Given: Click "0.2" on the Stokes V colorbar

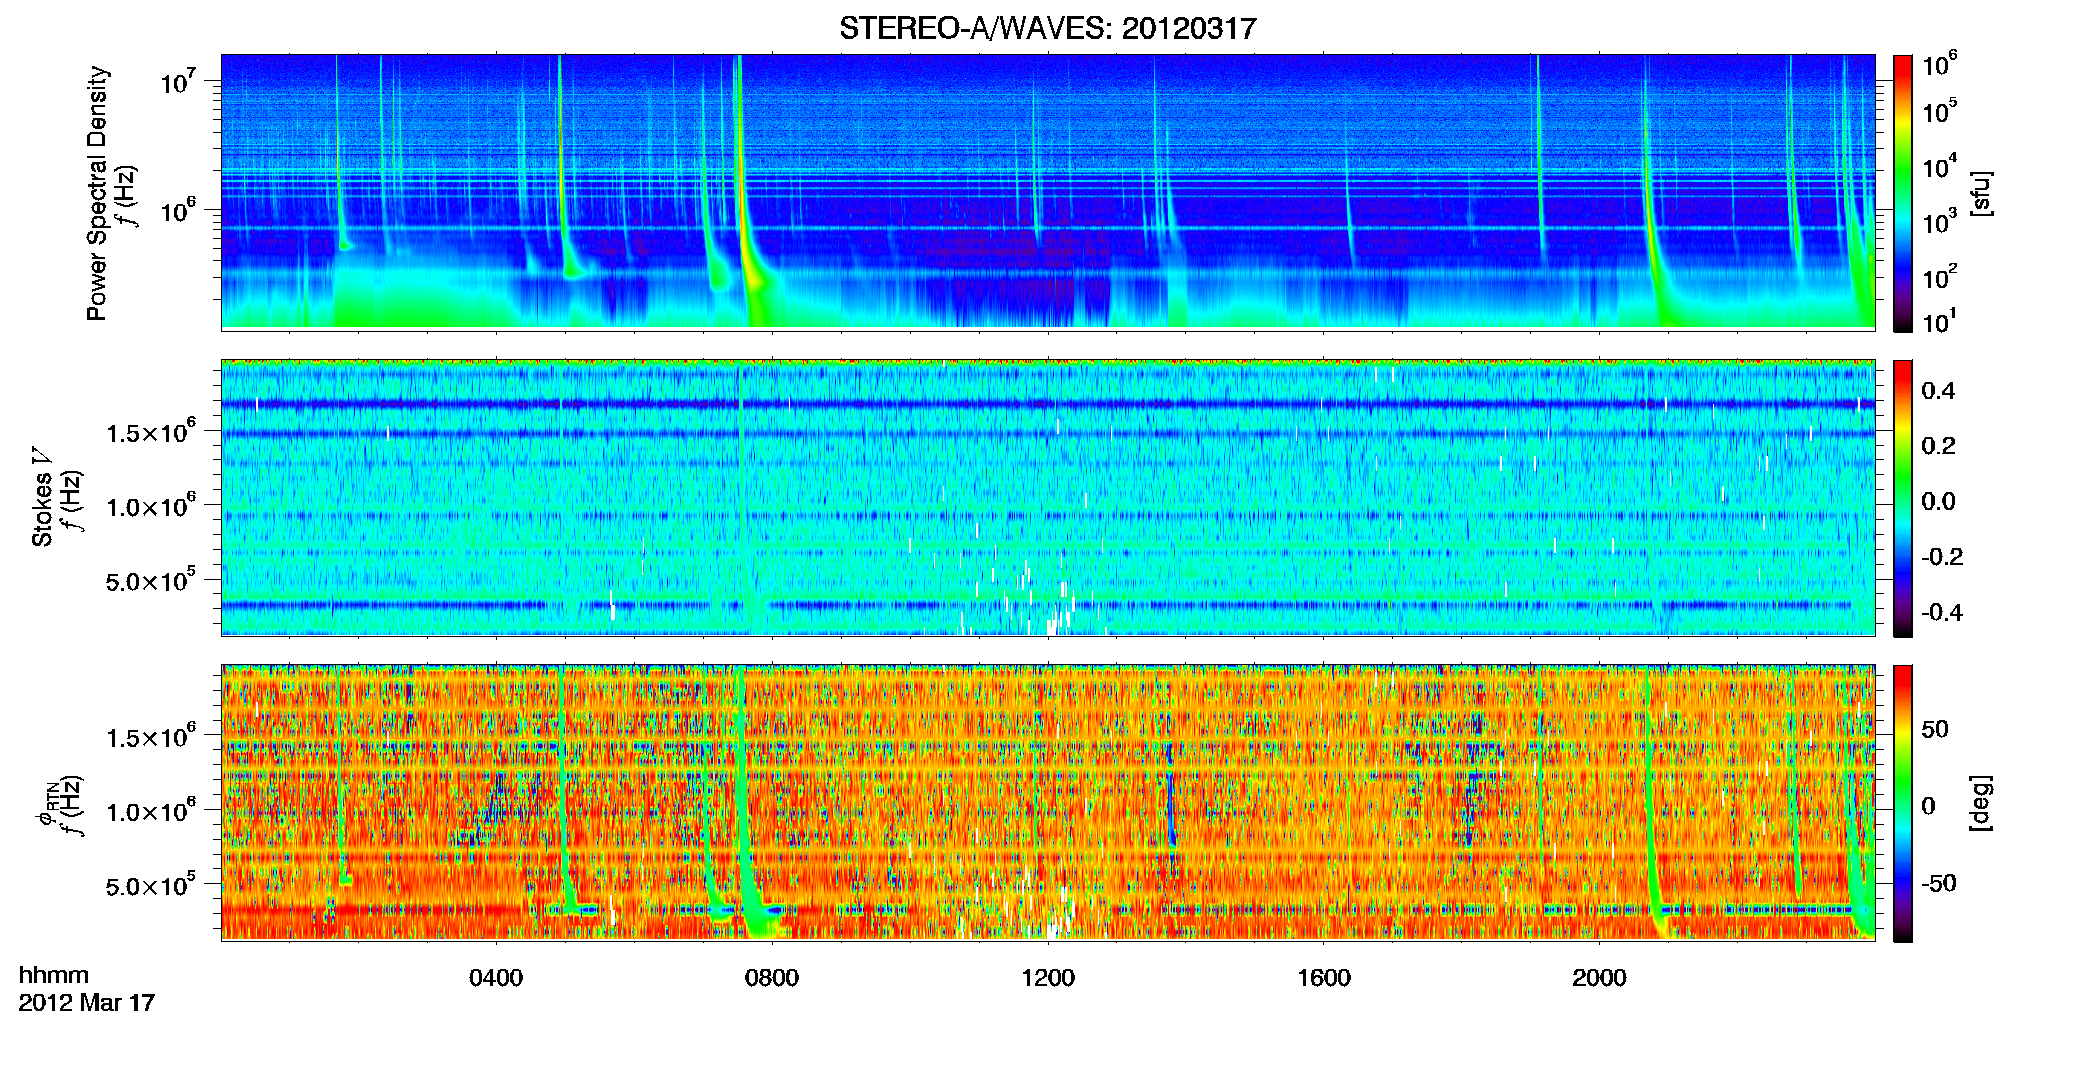Looking at the screenshot, I should tap(1938, 446).
